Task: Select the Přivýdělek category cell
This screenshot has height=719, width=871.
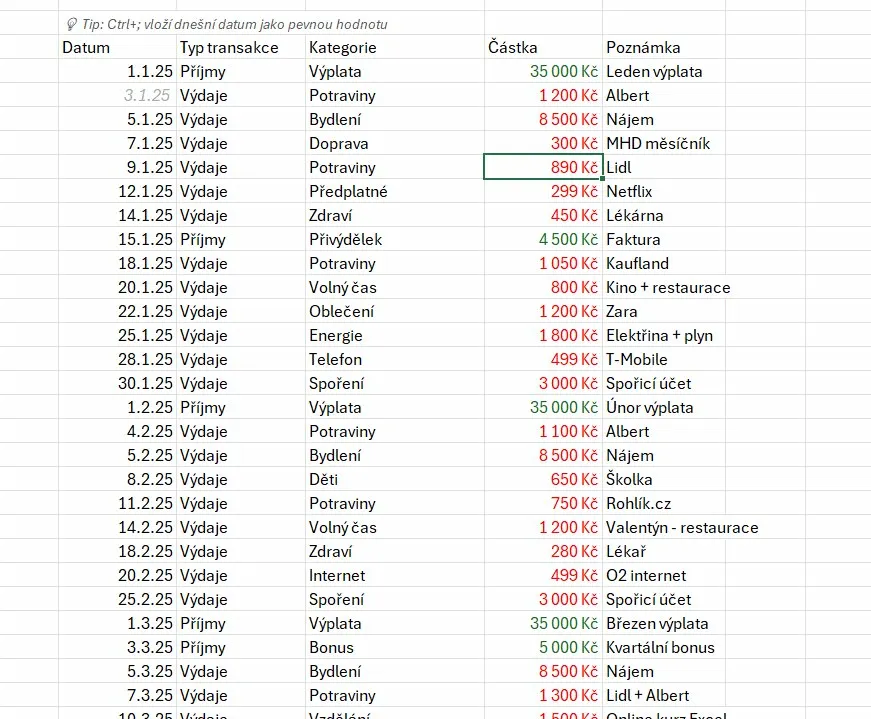Action: 394,239
